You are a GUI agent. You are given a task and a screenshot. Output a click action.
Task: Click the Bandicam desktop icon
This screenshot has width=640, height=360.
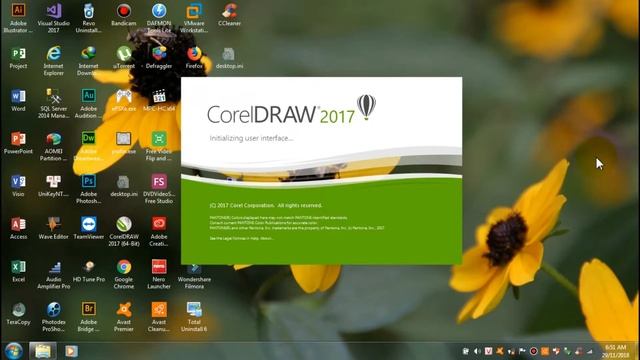[124, 15]
